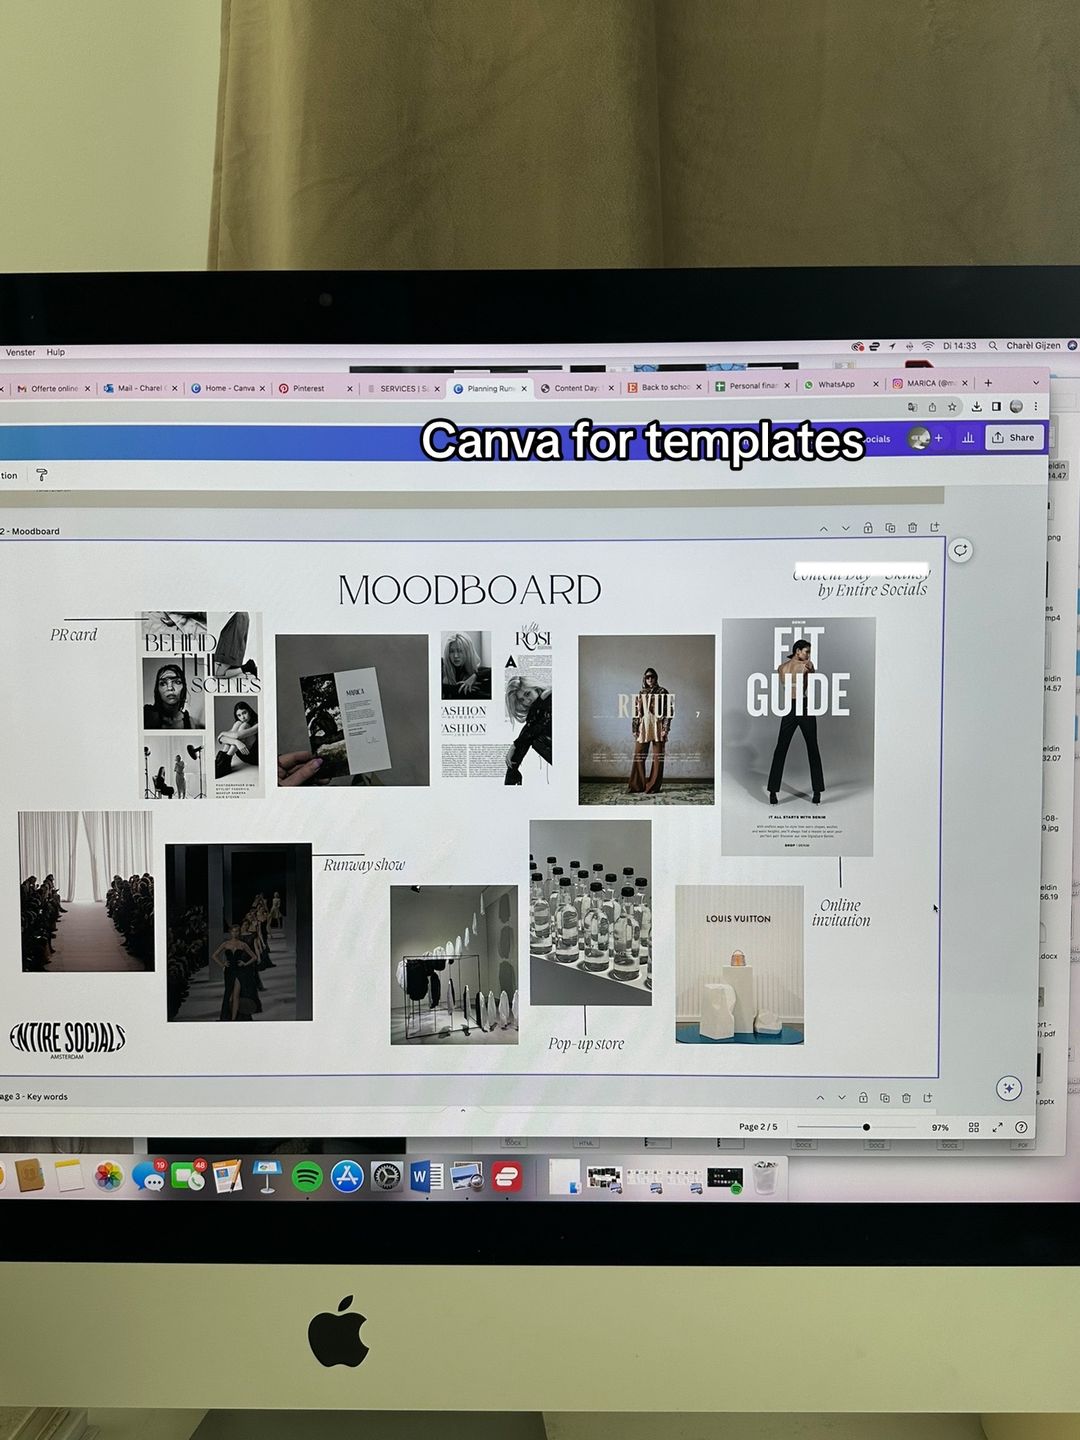Viewport: 1080px width, 1440px height.
Task: Duplicate the Moodboard page
Action: click(x=890, y=527)
